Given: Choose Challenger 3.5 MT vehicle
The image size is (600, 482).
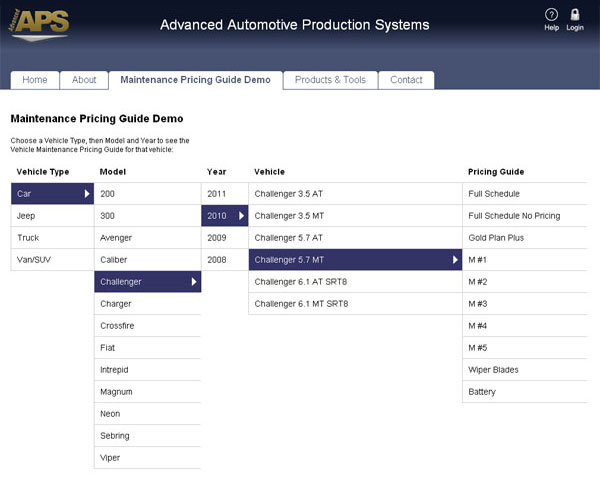Looking at the screenshot, I should click(355, 216).
